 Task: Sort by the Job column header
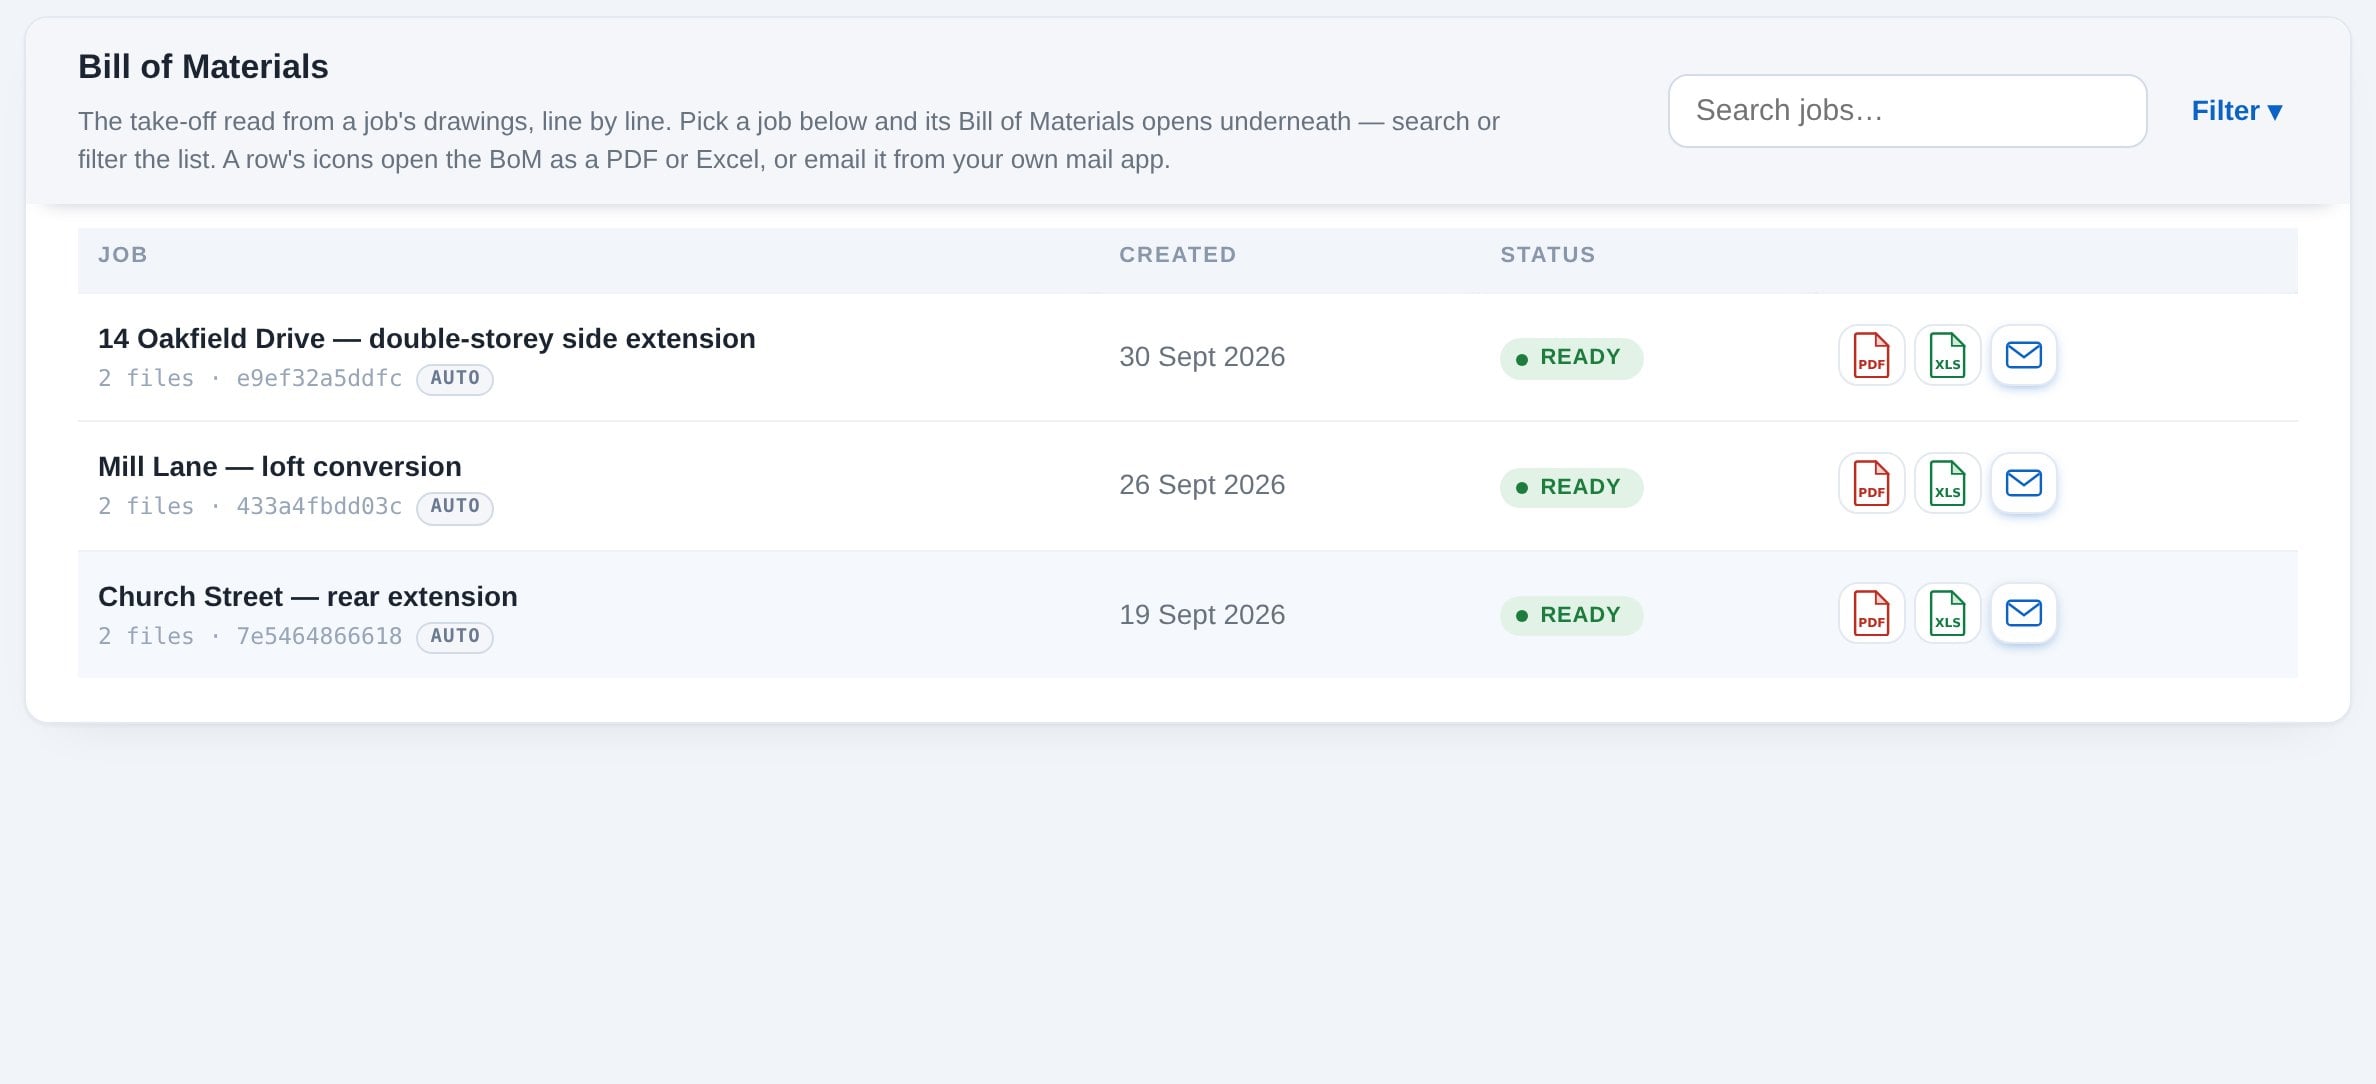coord(123,255)
